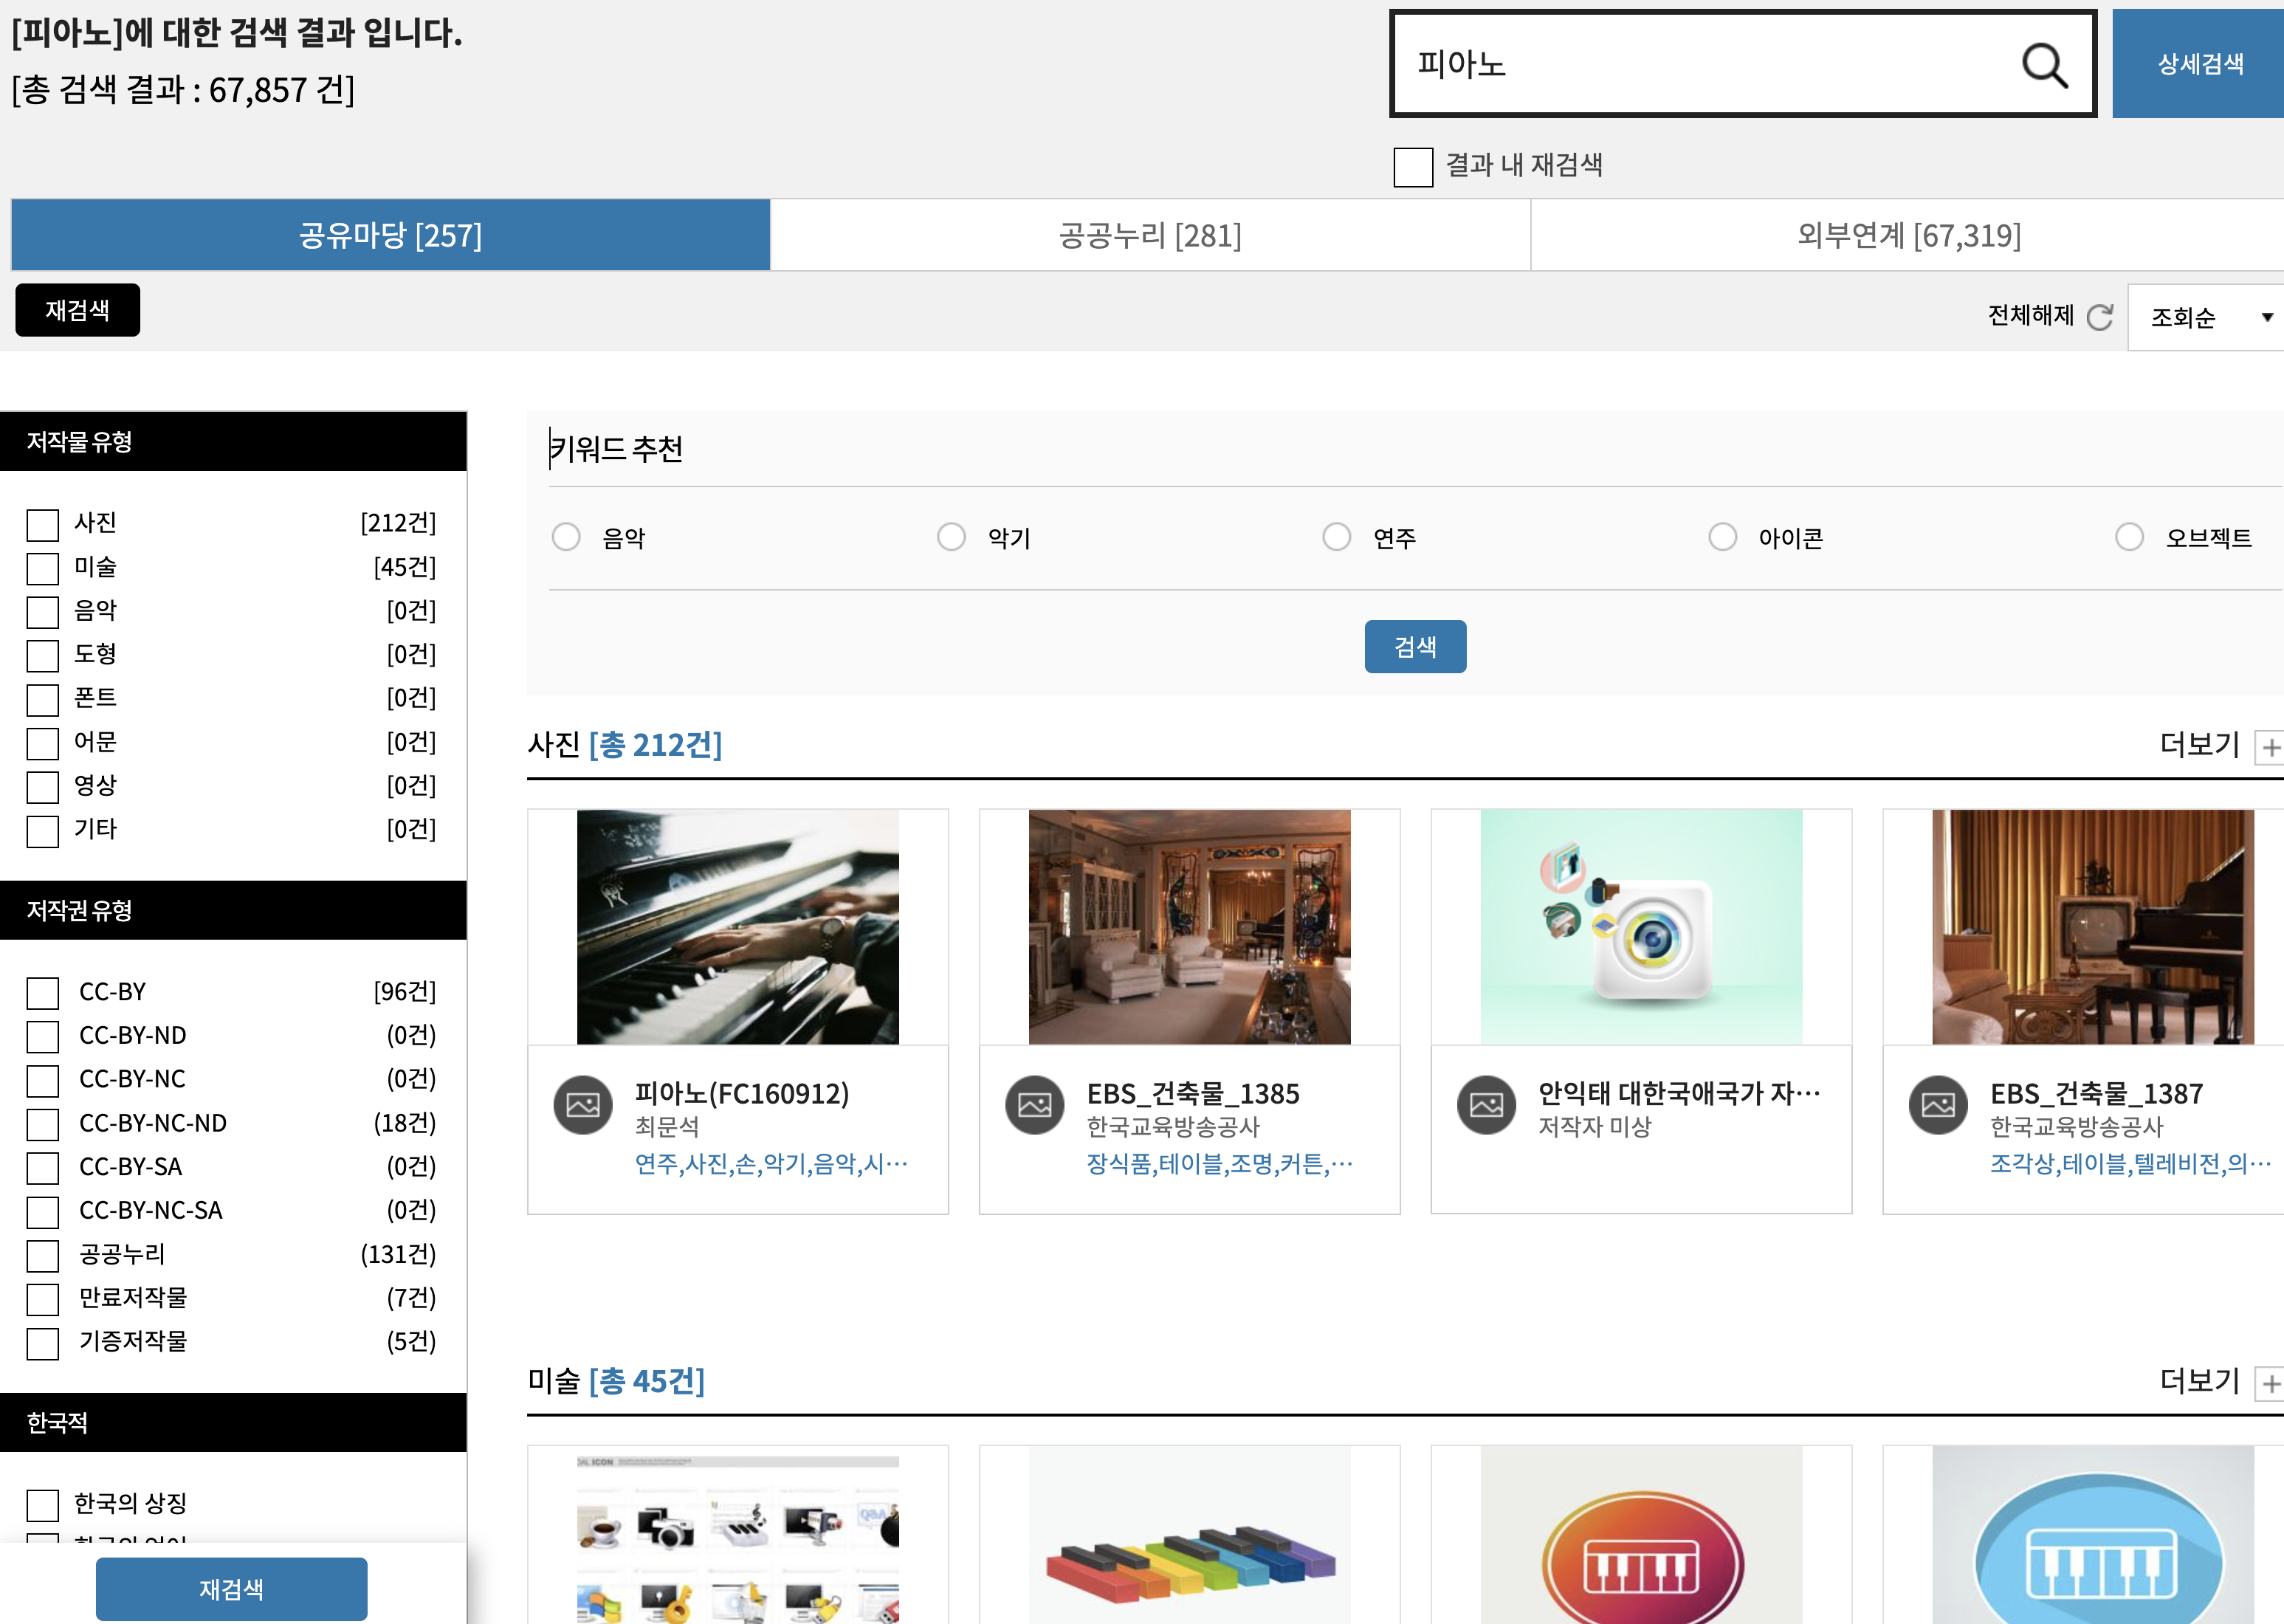Switch to the 공공누리 [281] tab
This screenshot has height=1624, width=2284.
(1150, 236)
